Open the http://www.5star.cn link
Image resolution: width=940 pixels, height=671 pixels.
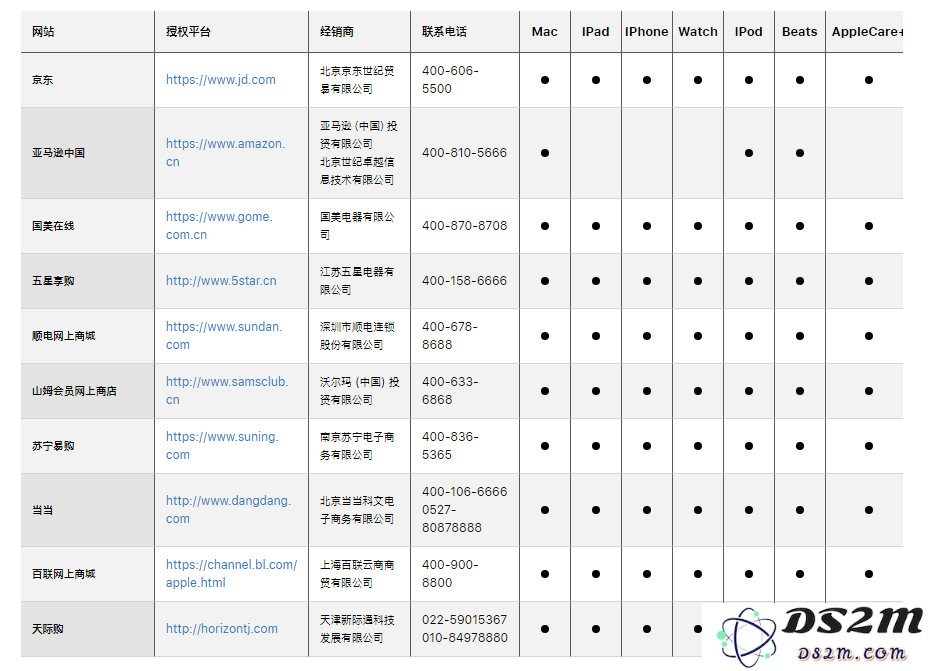coord(221,281)
